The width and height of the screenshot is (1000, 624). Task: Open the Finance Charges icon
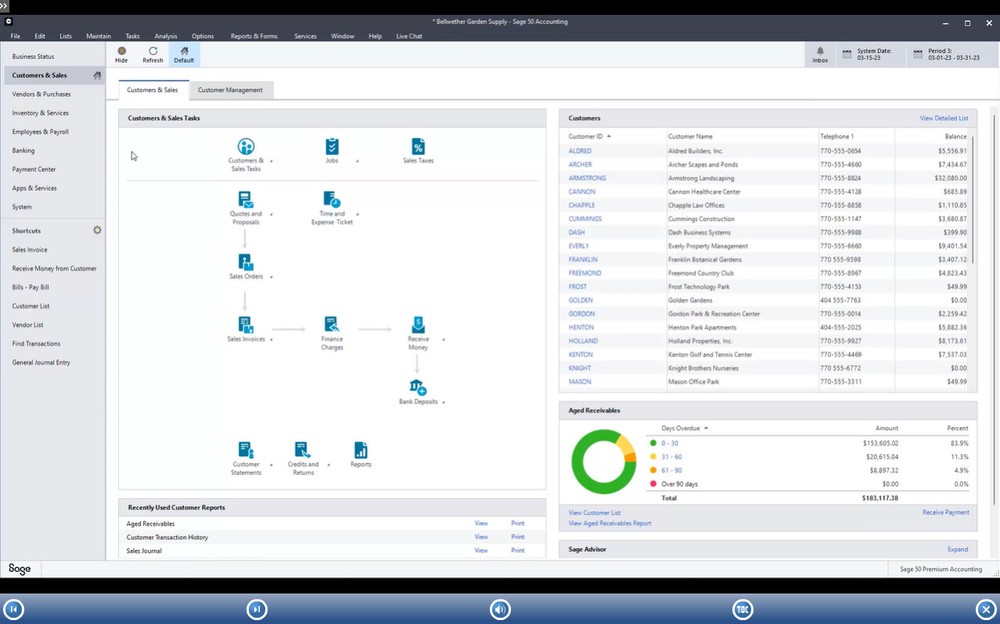coord(332,325)
